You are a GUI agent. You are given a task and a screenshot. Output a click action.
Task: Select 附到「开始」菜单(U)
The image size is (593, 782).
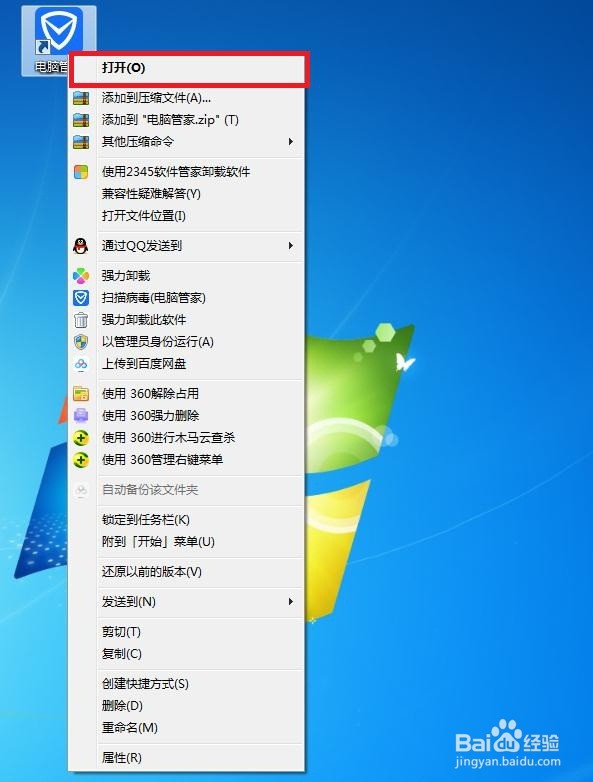187,542
